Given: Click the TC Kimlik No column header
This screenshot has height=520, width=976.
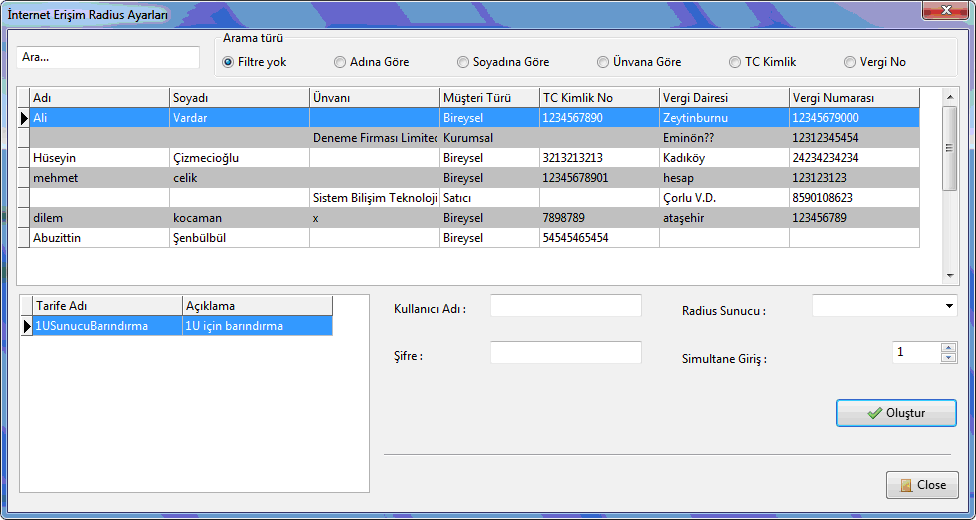Looking at the screenshot, I should pos(599,98).
